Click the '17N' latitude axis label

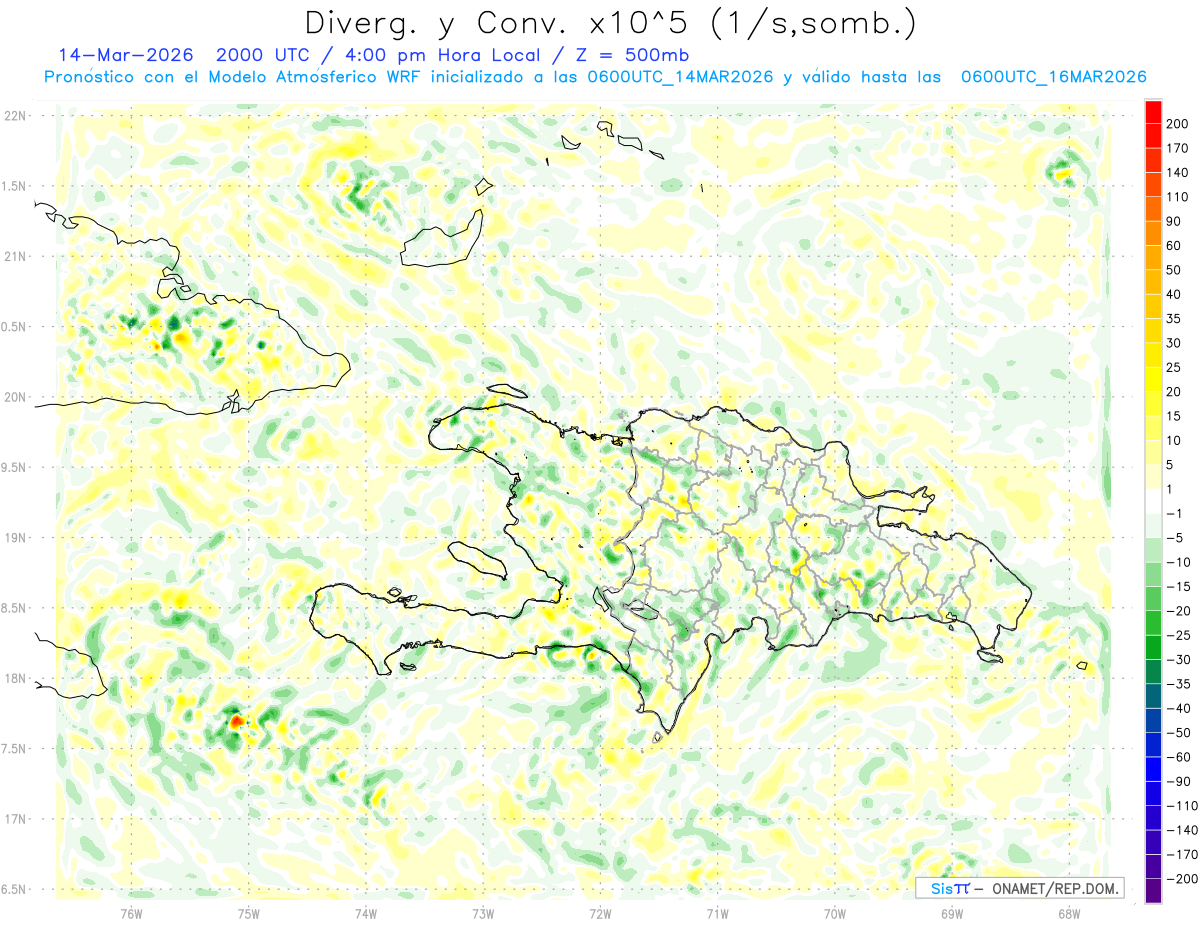pos(15,819)
